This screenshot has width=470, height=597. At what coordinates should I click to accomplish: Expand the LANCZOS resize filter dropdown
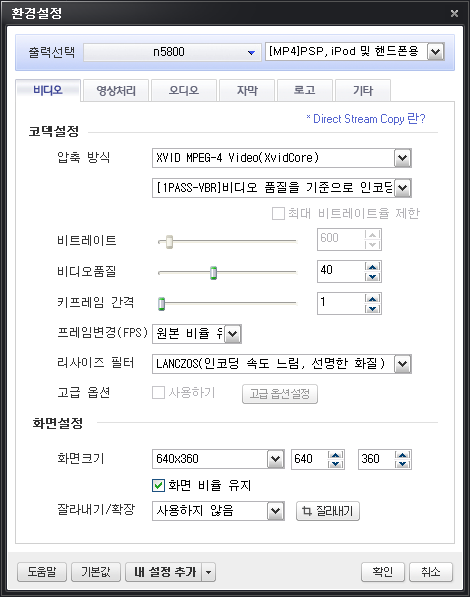coord(403,364)
